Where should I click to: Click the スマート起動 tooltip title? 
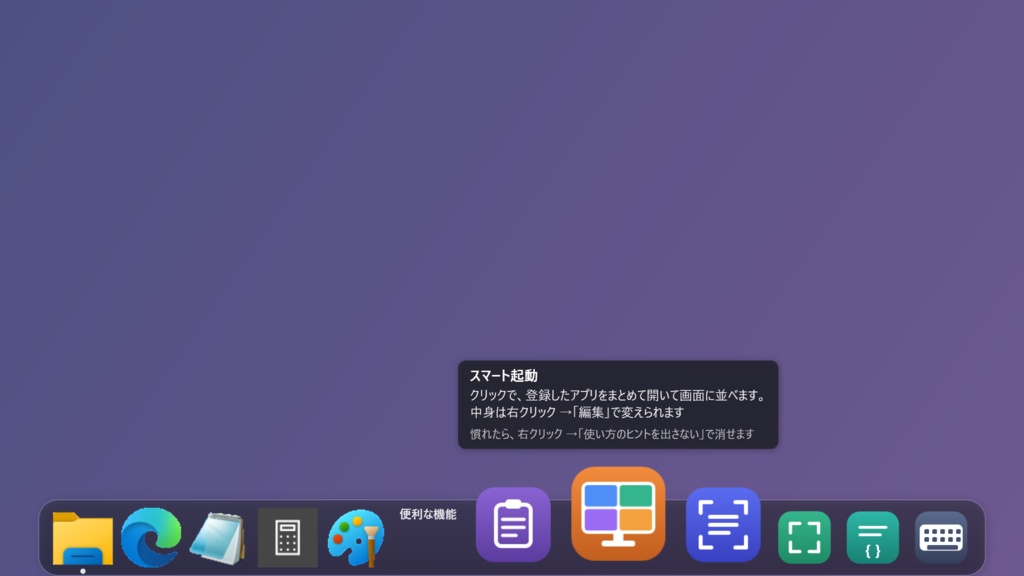pos(504,376)
